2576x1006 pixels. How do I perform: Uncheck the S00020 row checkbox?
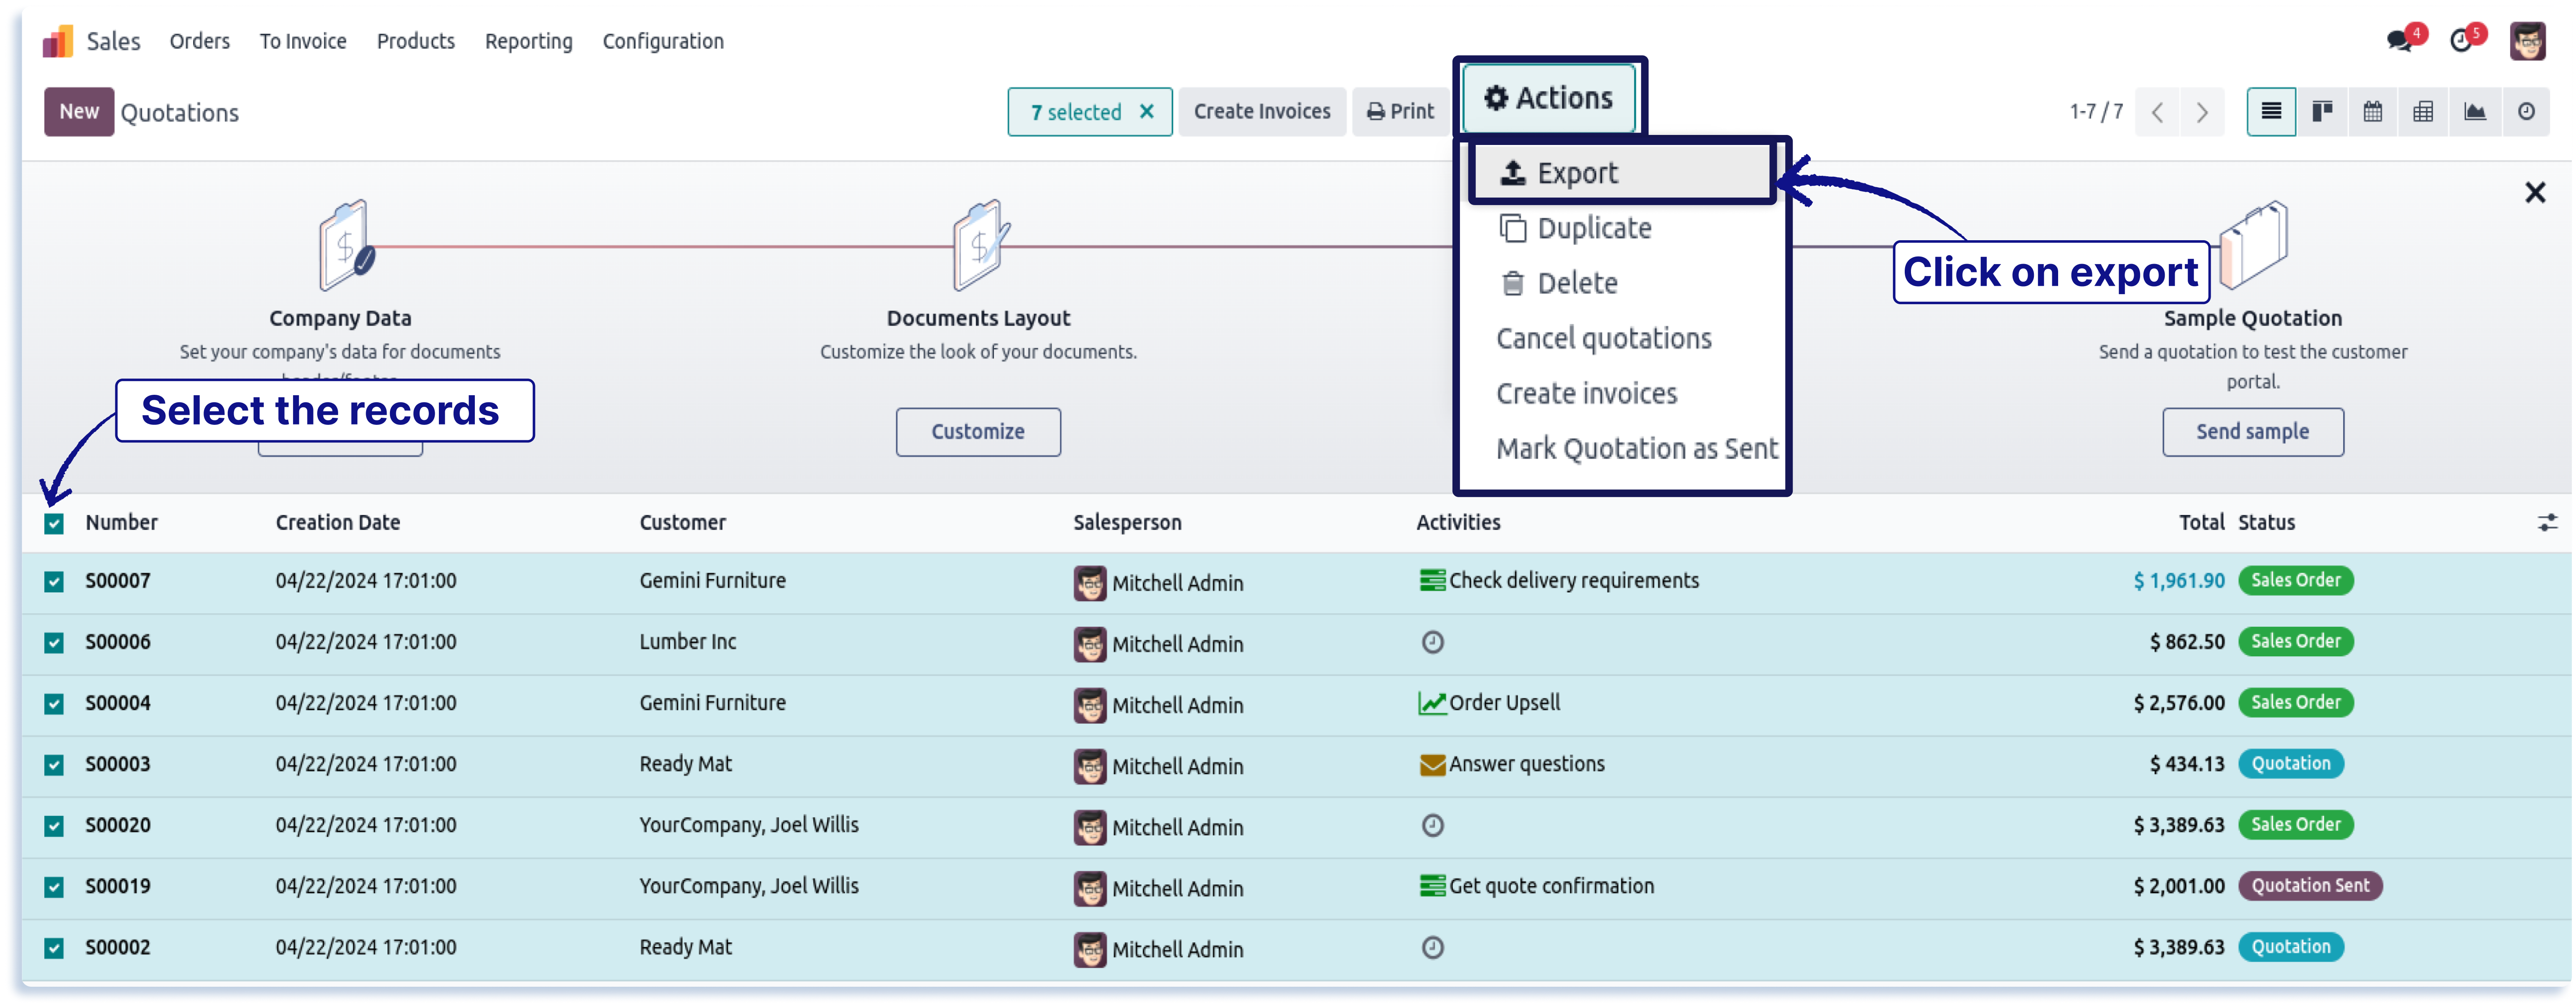point(54,826)
